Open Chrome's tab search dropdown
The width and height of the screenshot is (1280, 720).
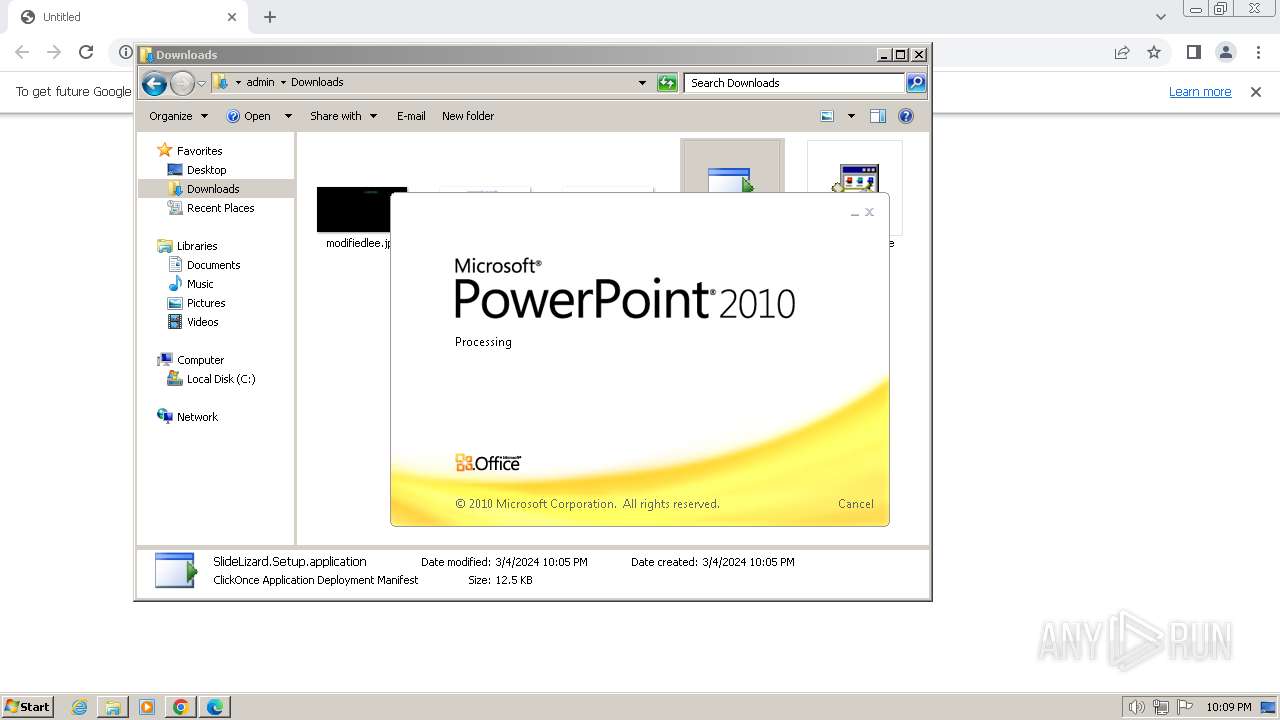(1161, 17)
